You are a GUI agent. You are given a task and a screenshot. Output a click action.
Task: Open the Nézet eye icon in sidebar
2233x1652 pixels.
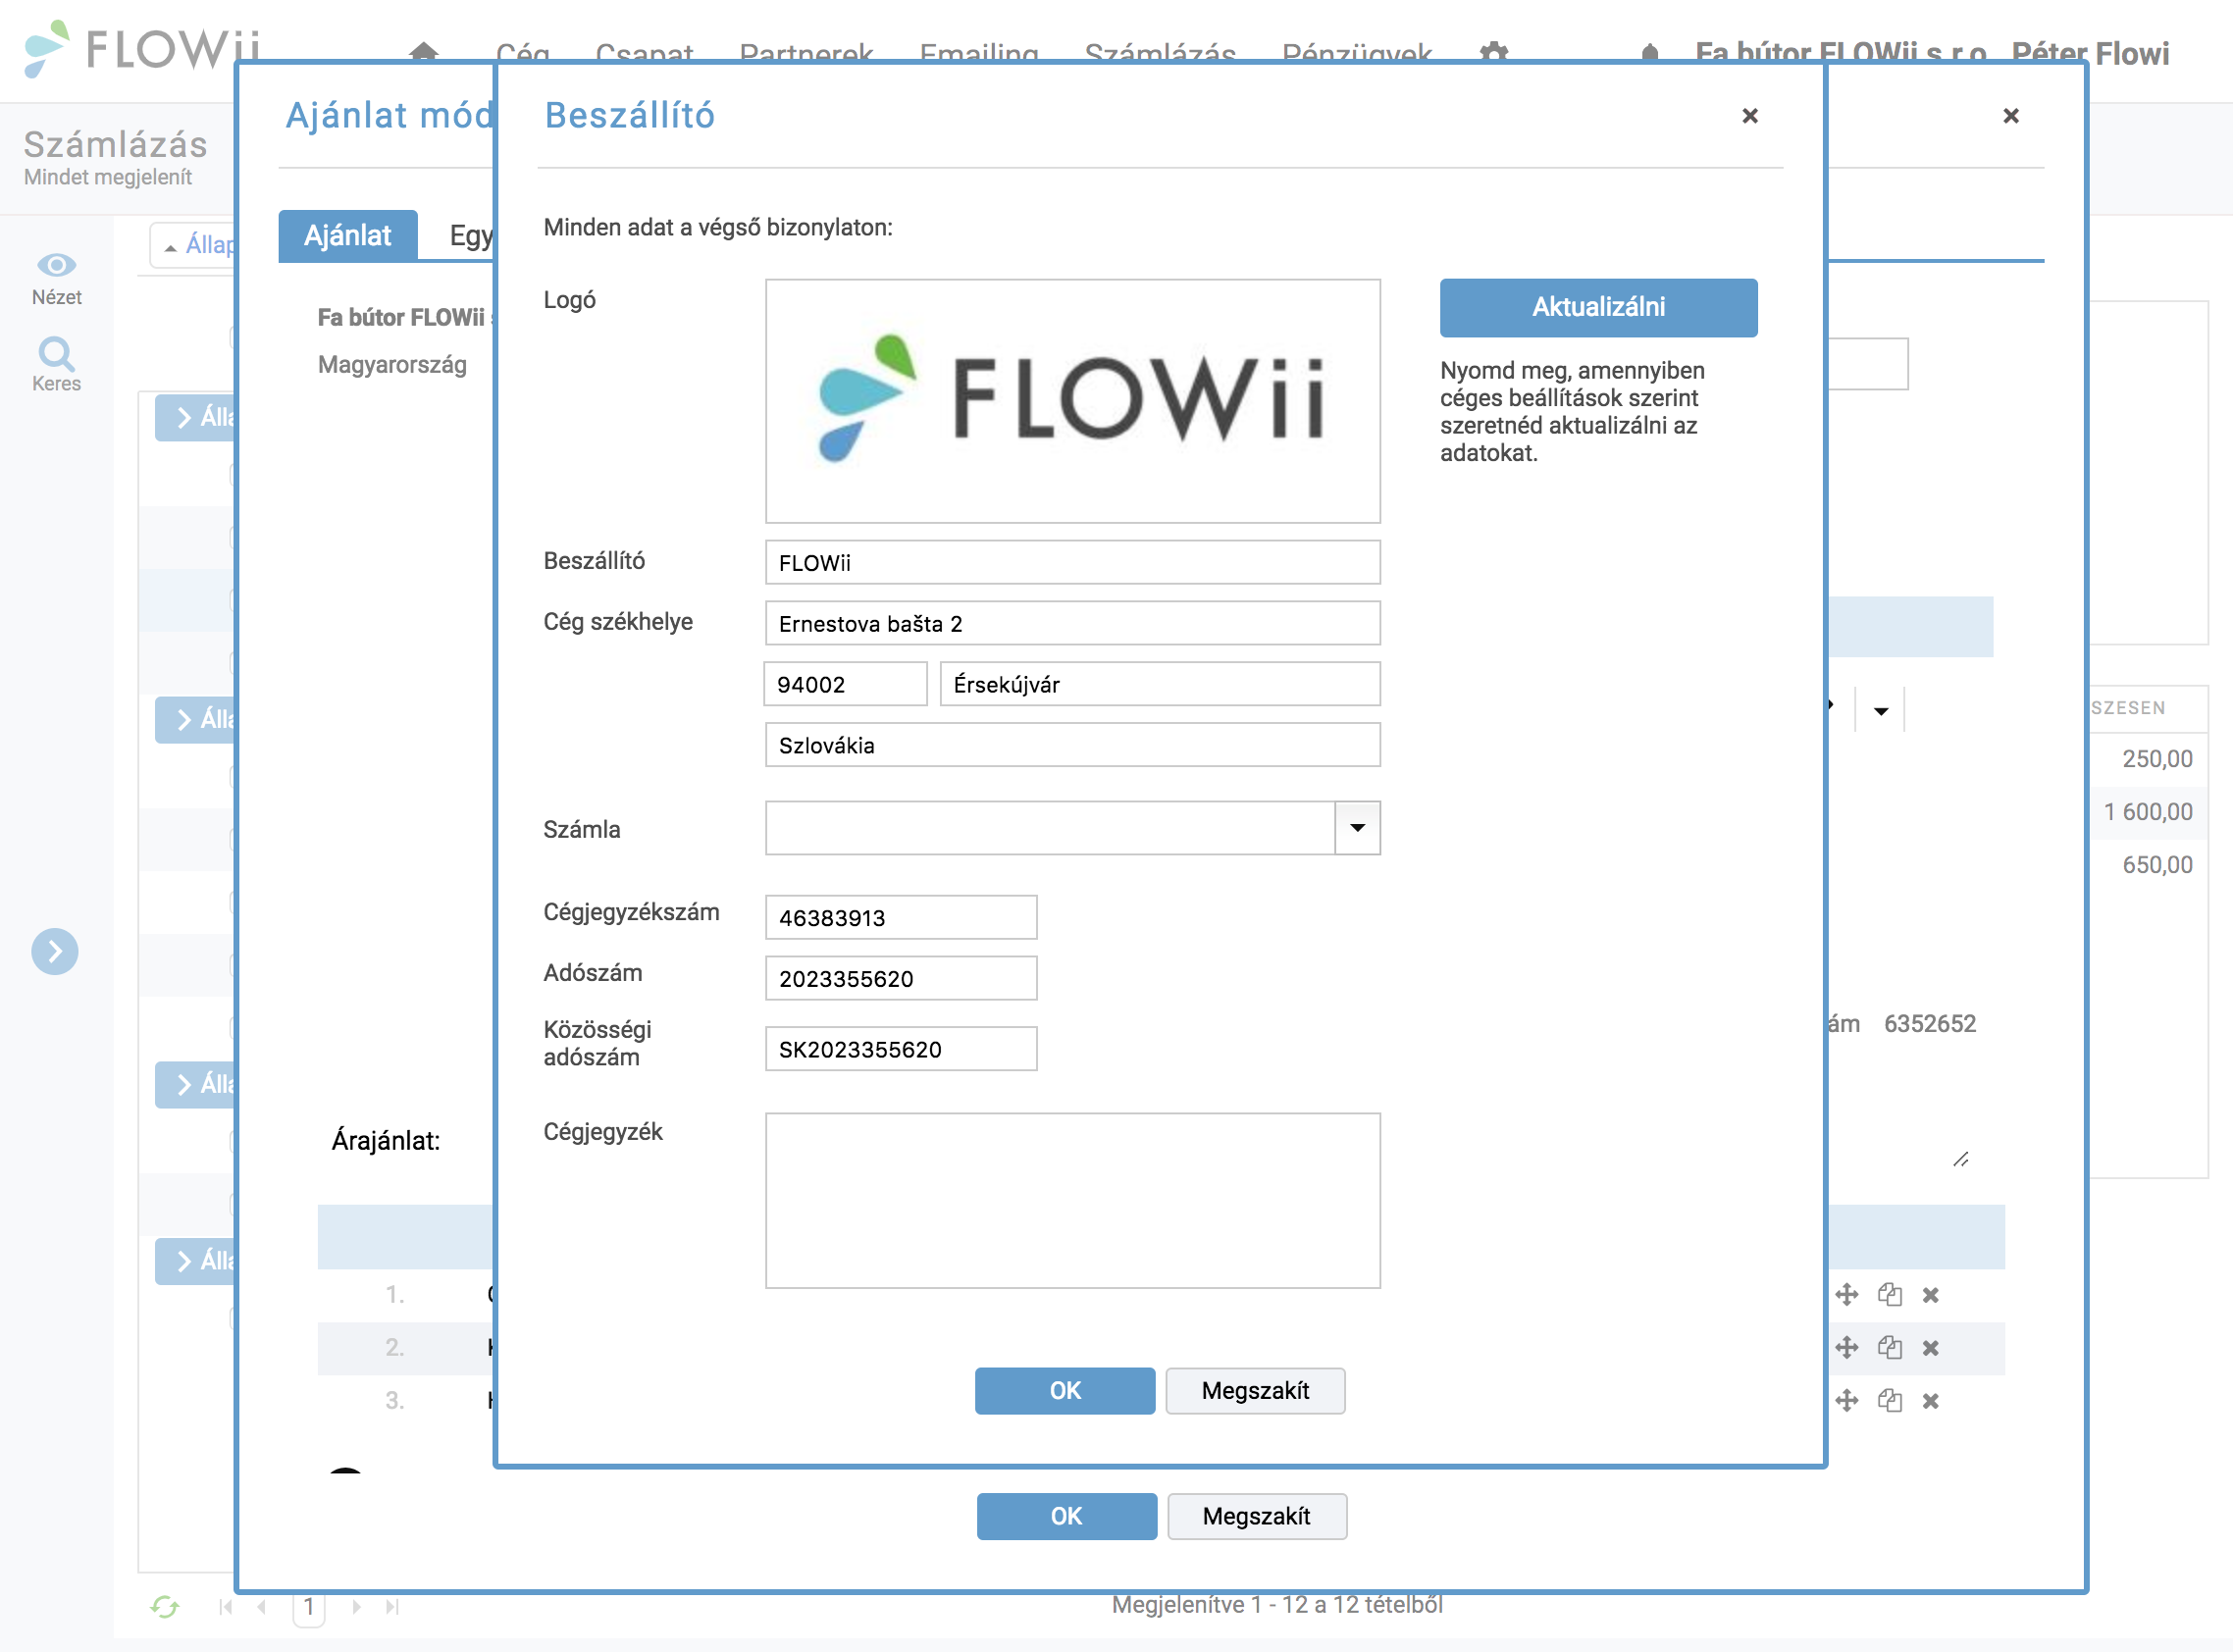coord(56,265)
